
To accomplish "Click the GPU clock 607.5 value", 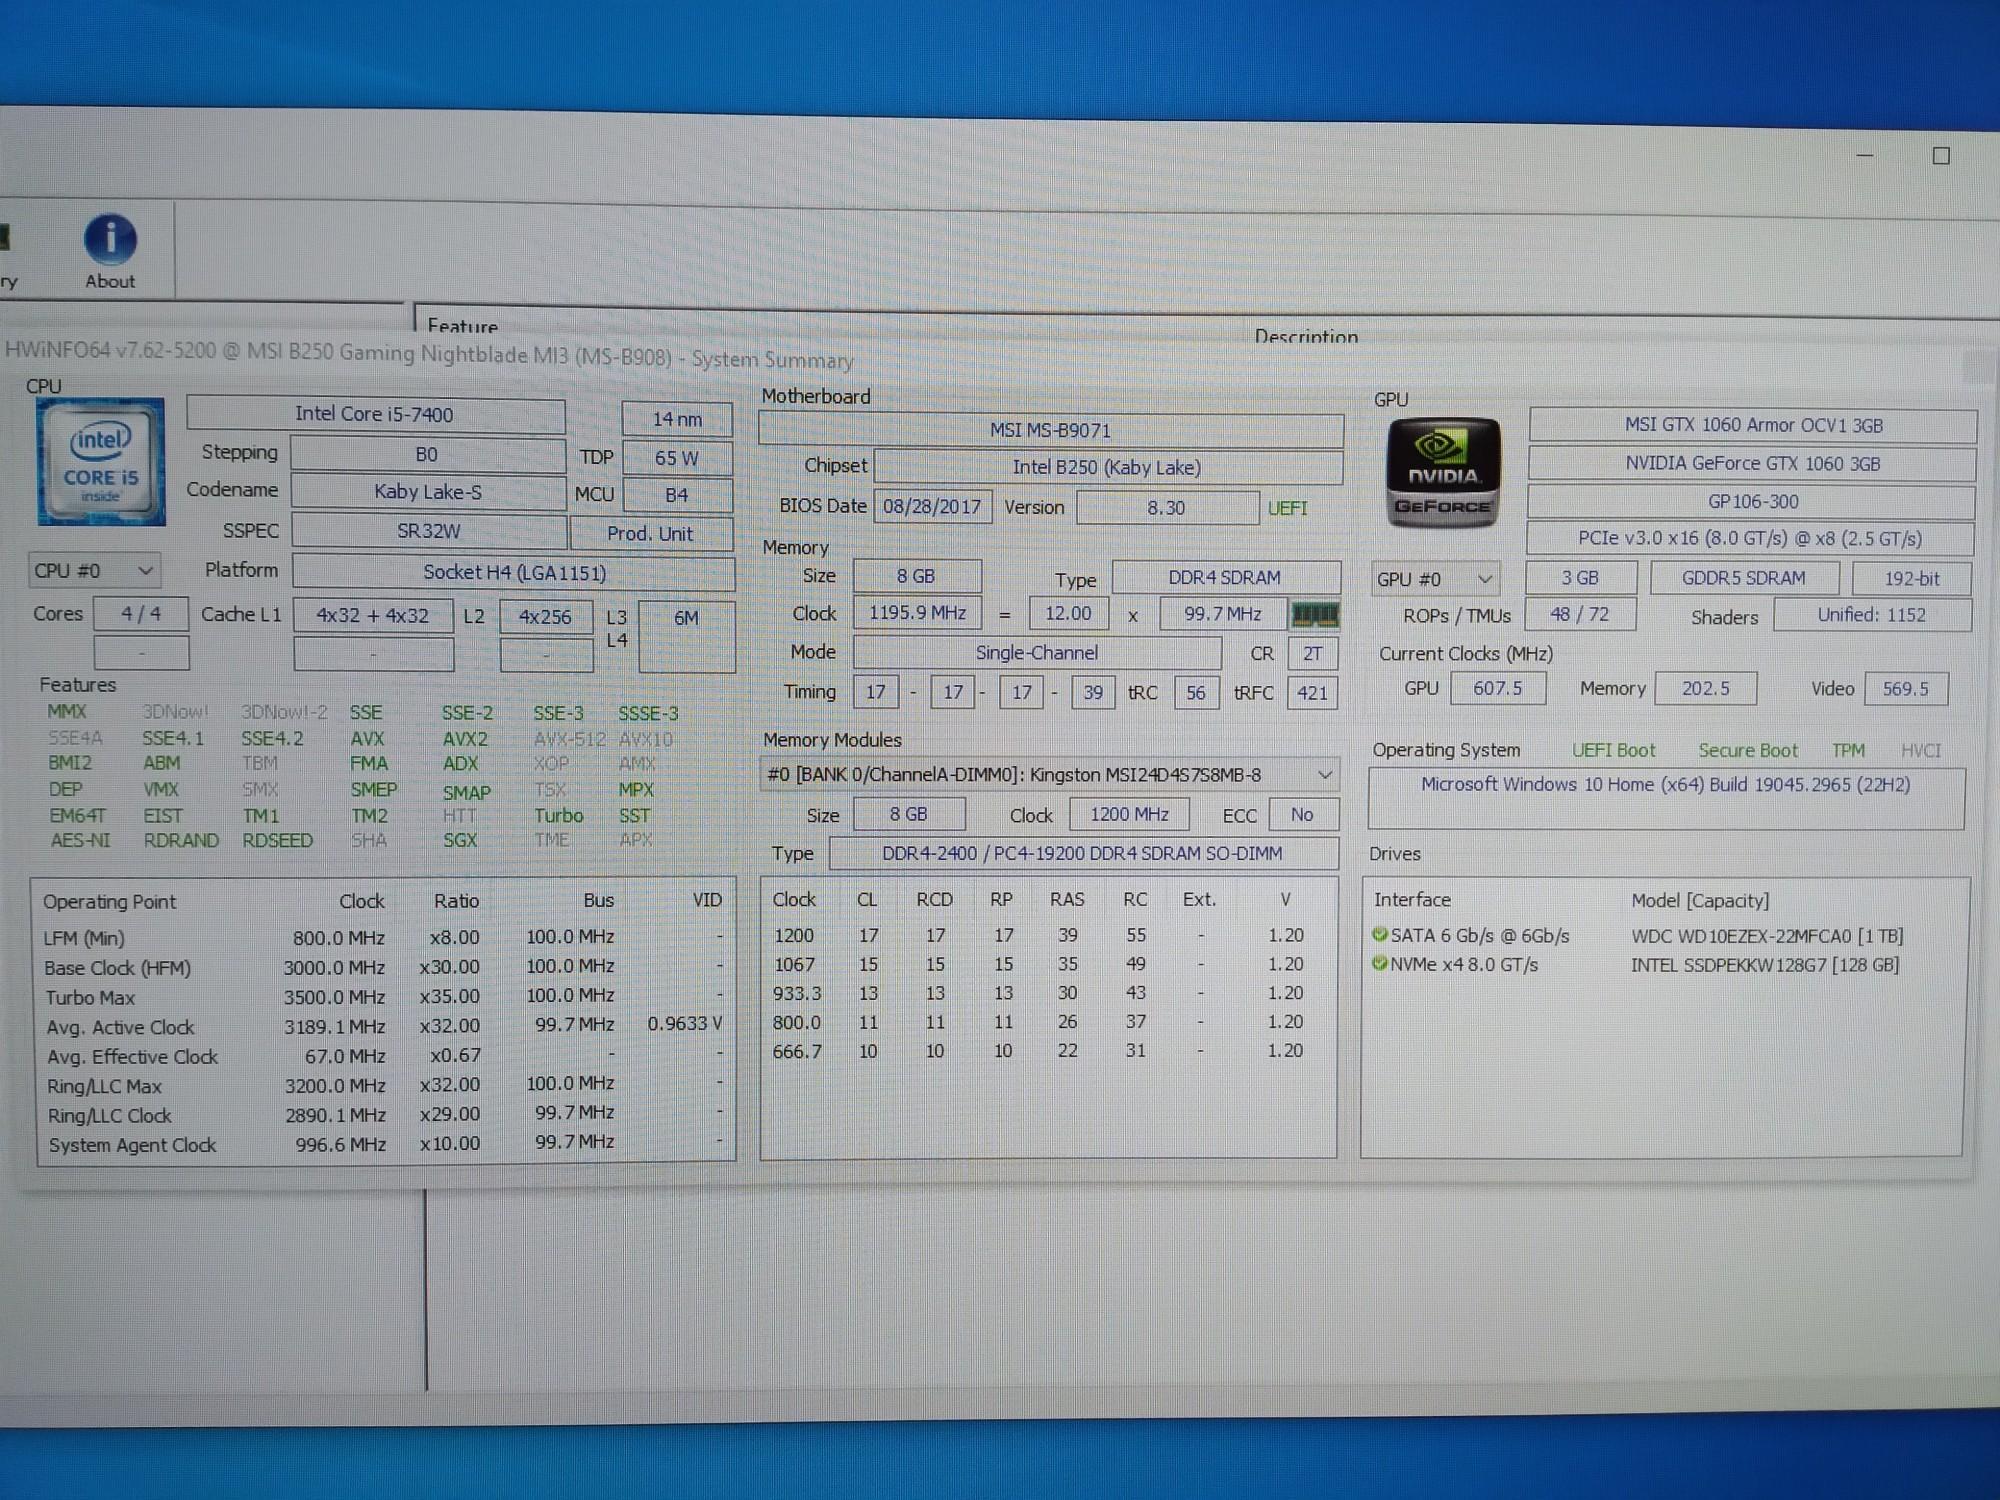I will pyautogui.click(x=1497, y=688).
